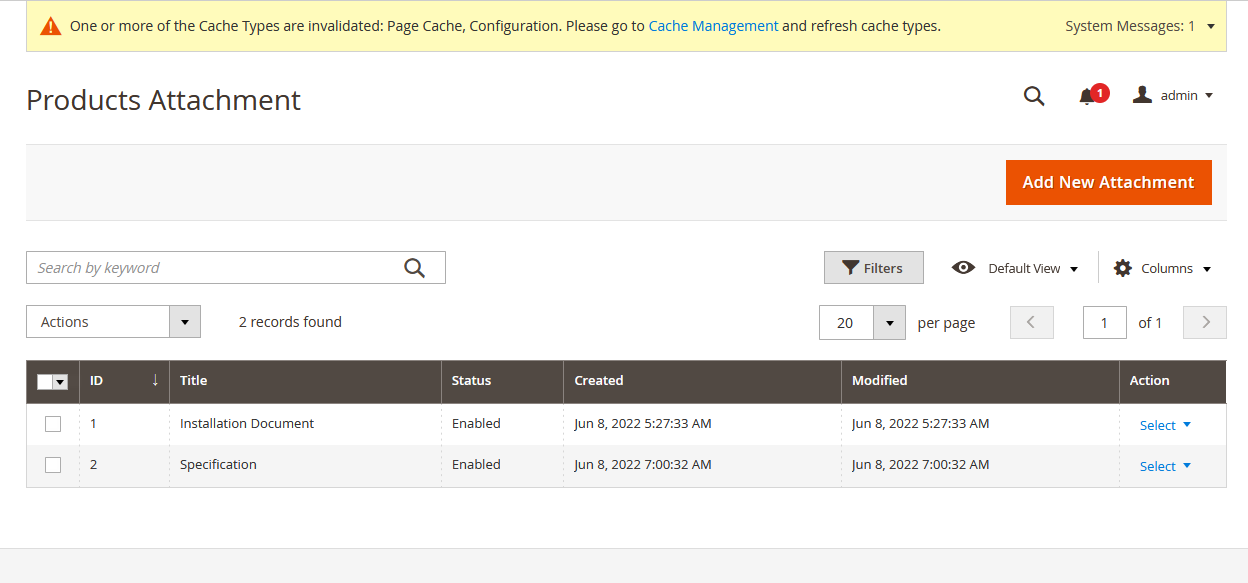Click the keyword search magnifier icon
The width and height of the screenshot is (1248, 583).
click(x=414, y=267)
